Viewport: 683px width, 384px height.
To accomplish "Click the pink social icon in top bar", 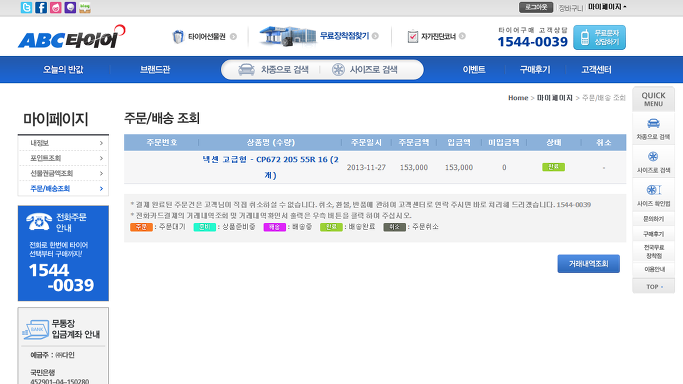I will point(56,7).
